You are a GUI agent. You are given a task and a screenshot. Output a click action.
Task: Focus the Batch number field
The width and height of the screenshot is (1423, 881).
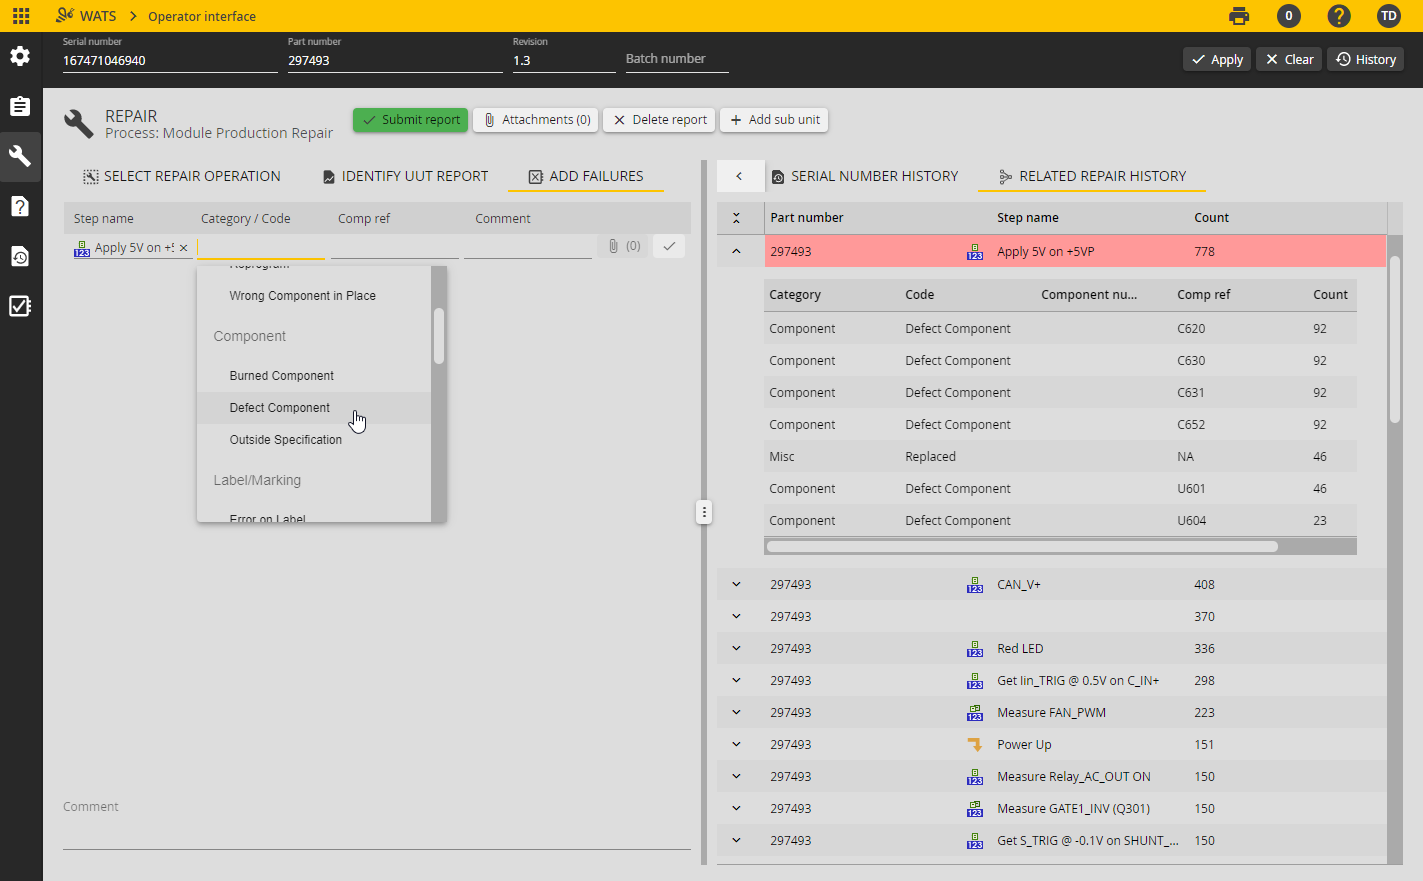(x=677, y=60)
